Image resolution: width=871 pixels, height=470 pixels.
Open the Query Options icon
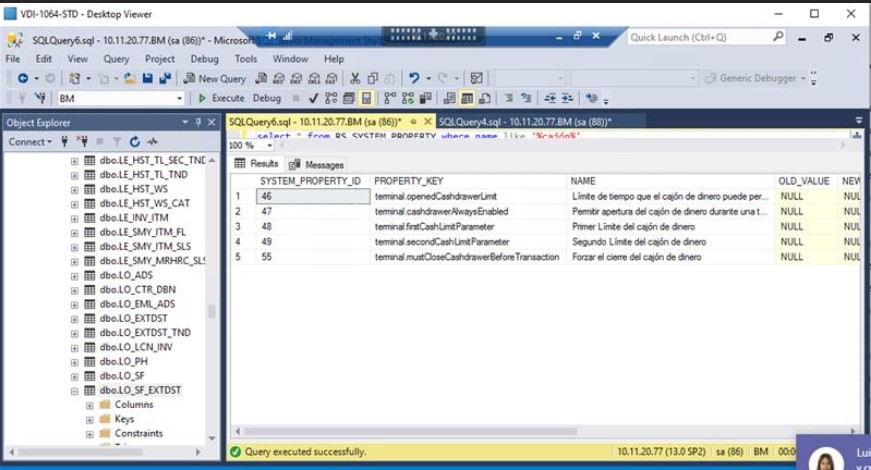[349, 98]
